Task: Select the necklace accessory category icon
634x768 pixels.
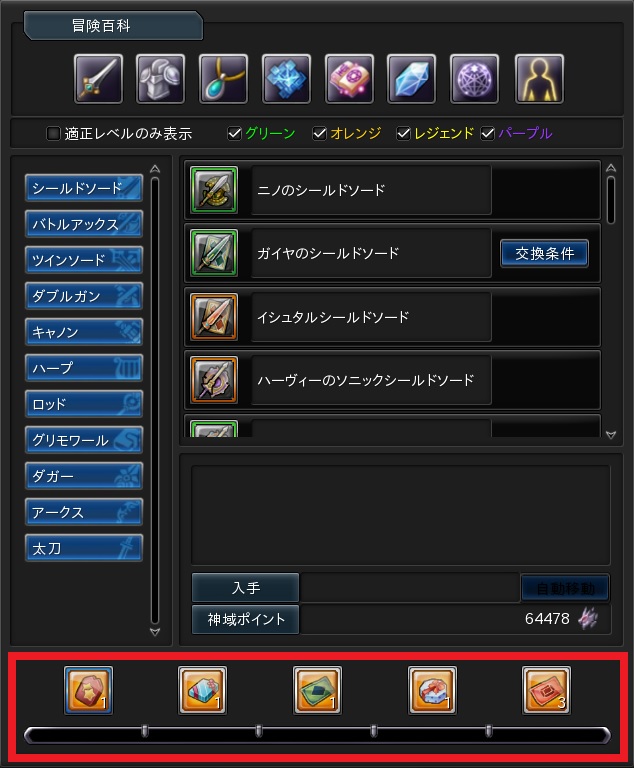Action: 223,79
